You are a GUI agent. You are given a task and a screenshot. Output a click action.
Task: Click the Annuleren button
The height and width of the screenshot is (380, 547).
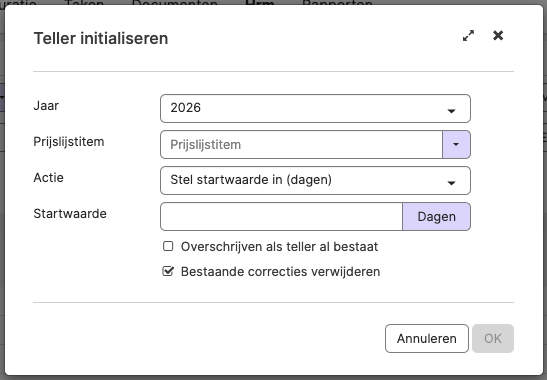coord(427,338)
